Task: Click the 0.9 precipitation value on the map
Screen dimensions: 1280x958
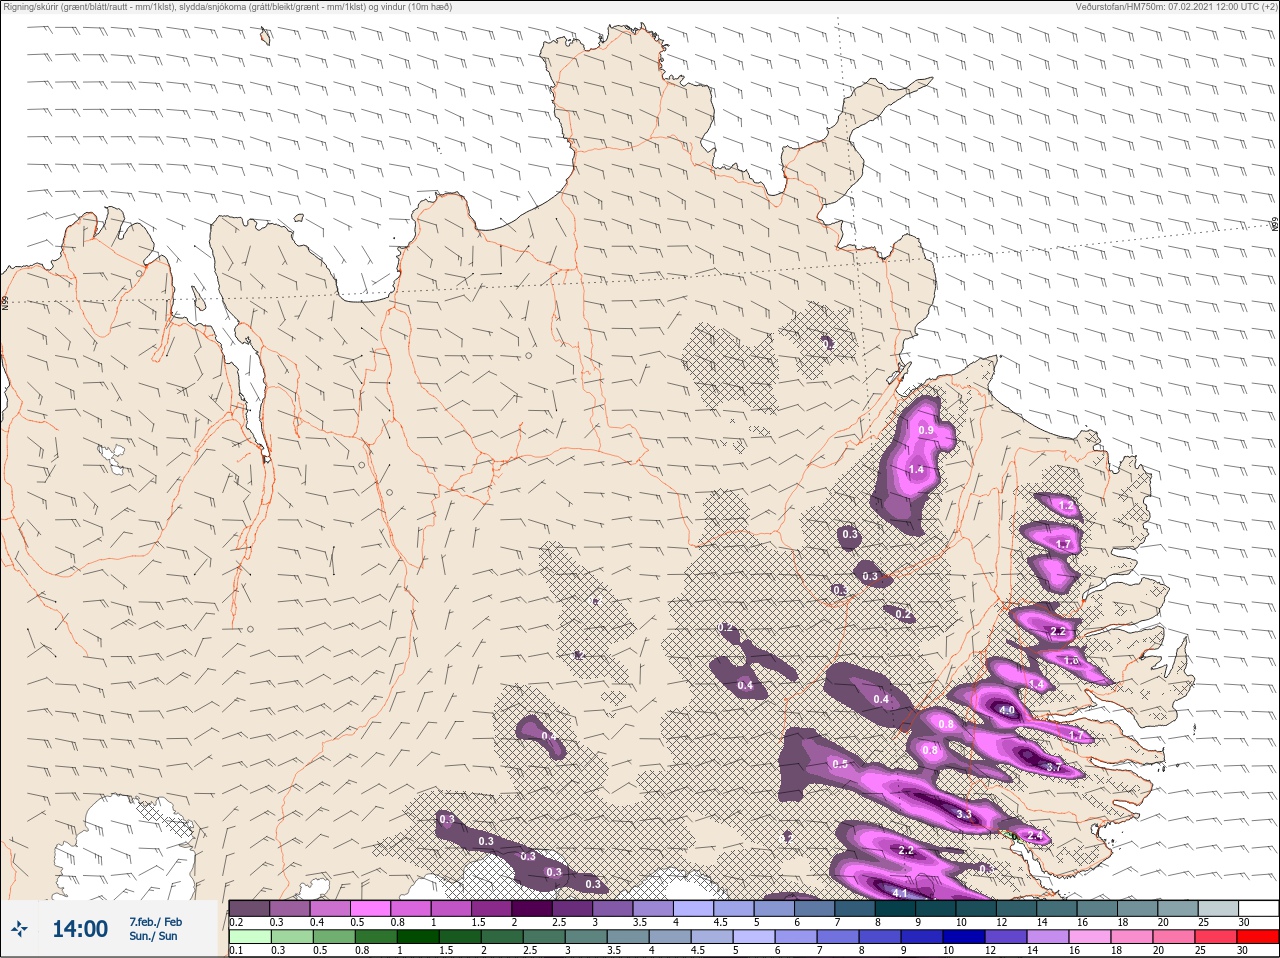Action: pyautogui.click(x=926, y=430)
